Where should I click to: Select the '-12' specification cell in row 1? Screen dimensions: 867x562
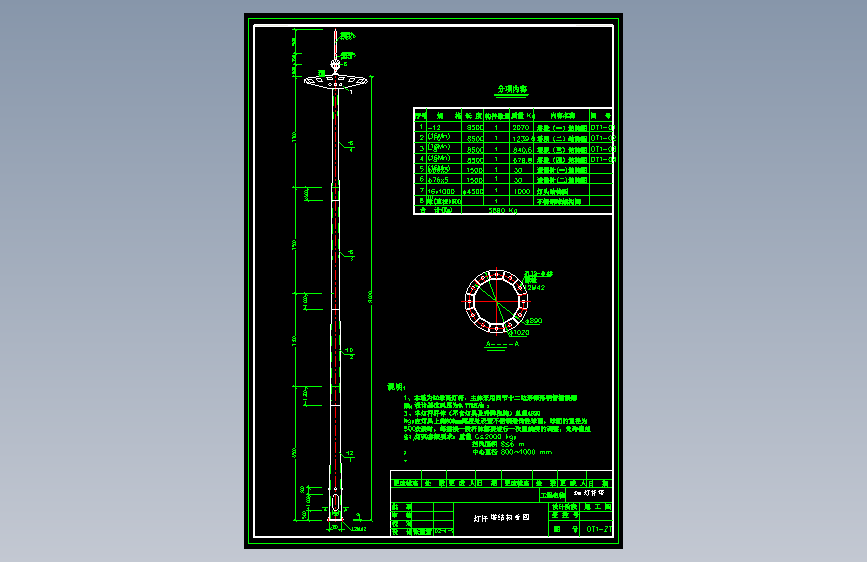click(x=435, y=128)
